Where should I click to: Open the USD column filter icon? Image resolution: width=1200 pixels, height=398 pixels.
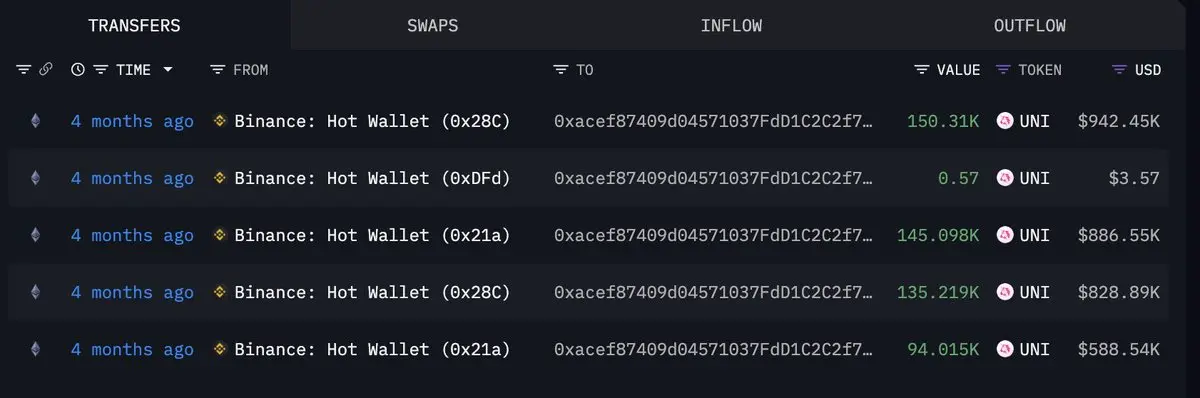click(1120, 70)
